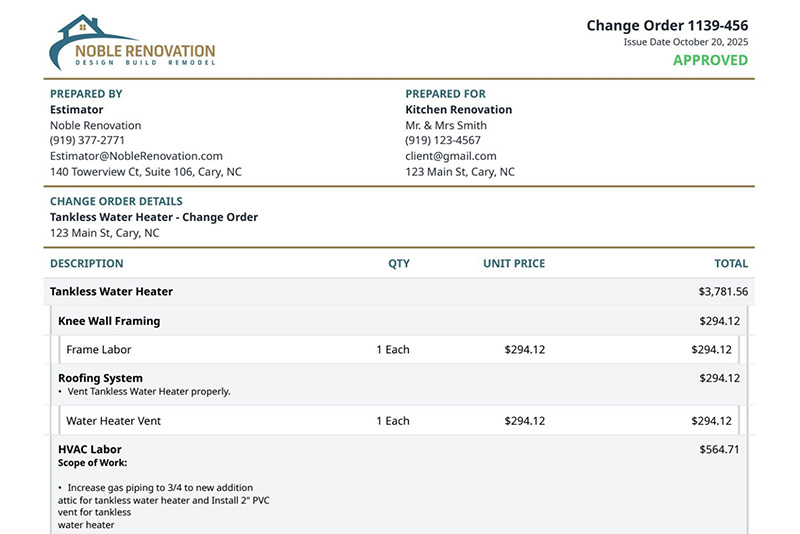Click the UNIT PRICE column header

[x=514, y=264]
